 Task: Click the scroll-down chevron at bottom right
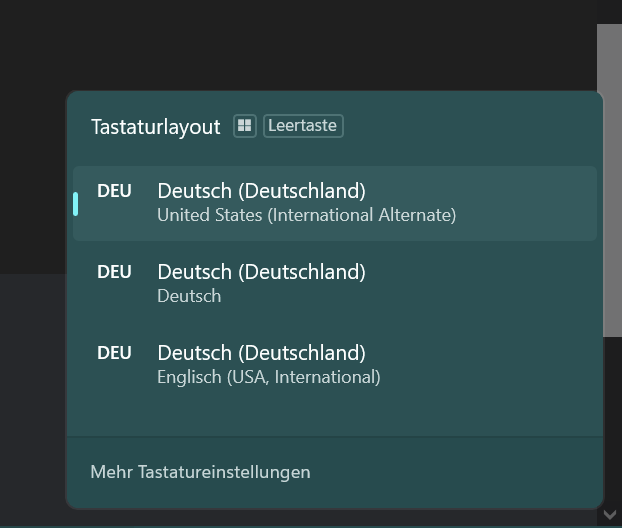pos(610,515)
